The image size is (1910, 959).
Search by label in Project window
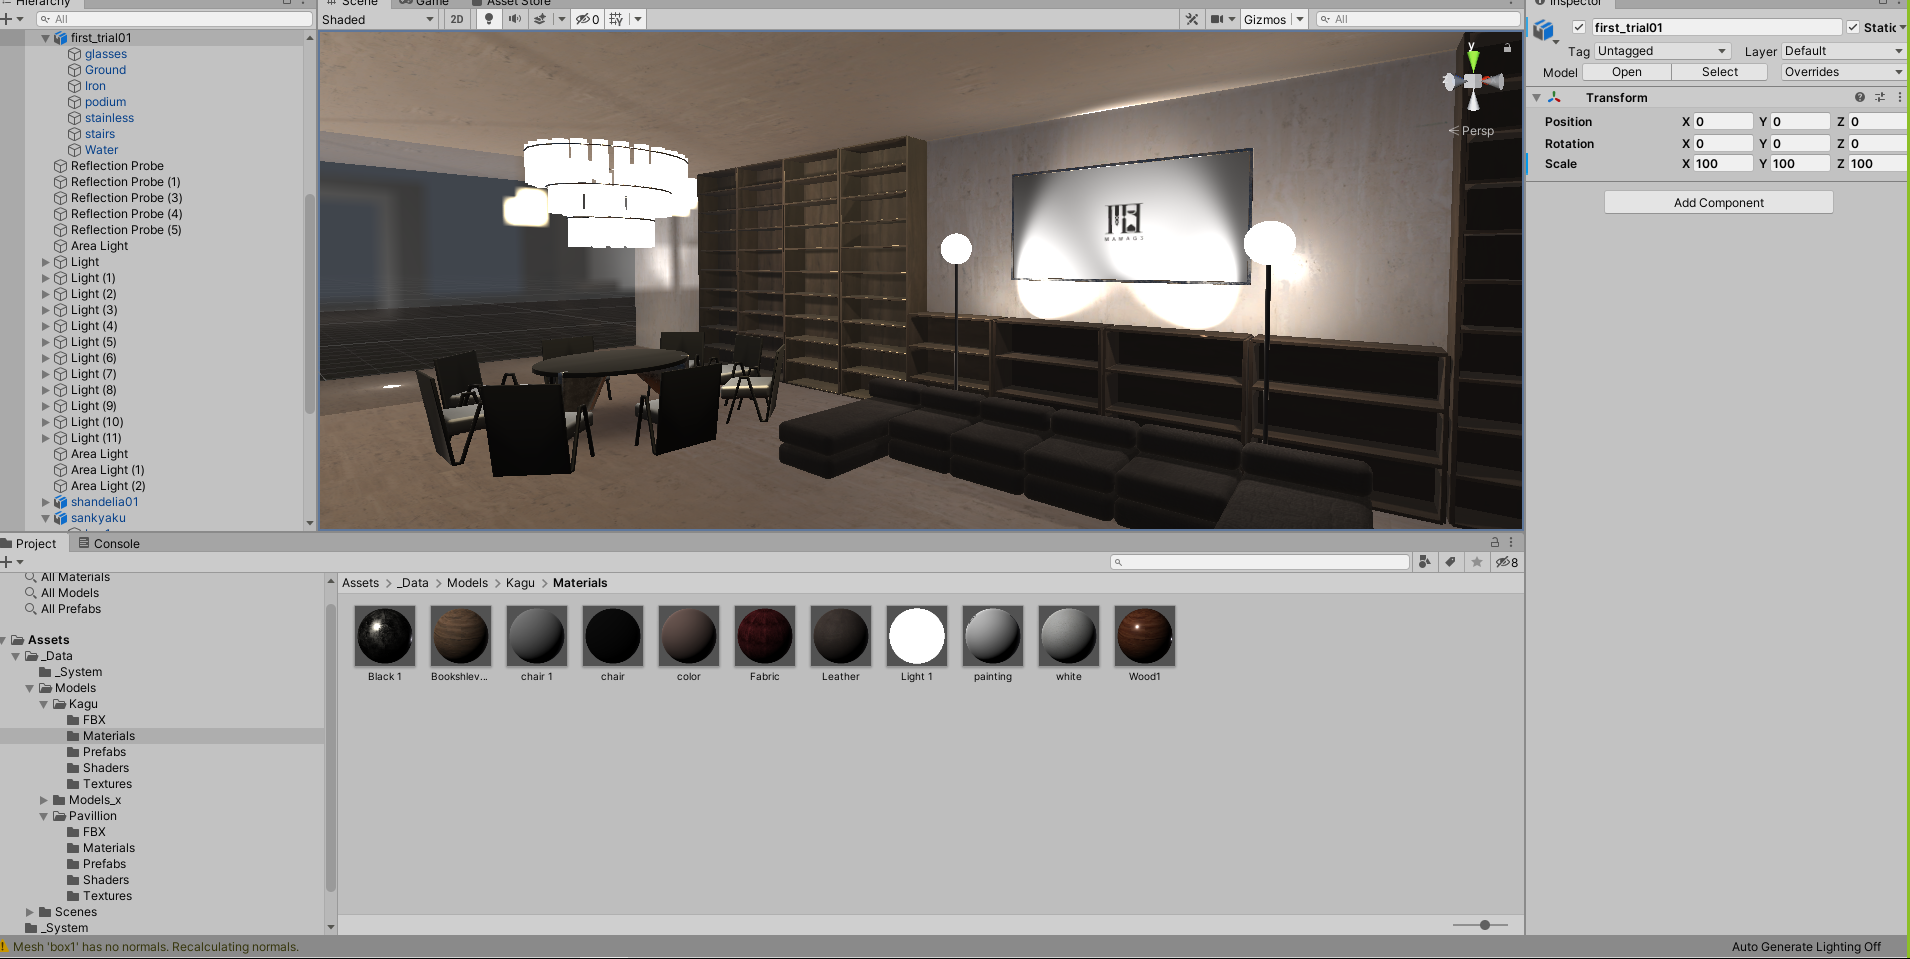point(1450,562)
